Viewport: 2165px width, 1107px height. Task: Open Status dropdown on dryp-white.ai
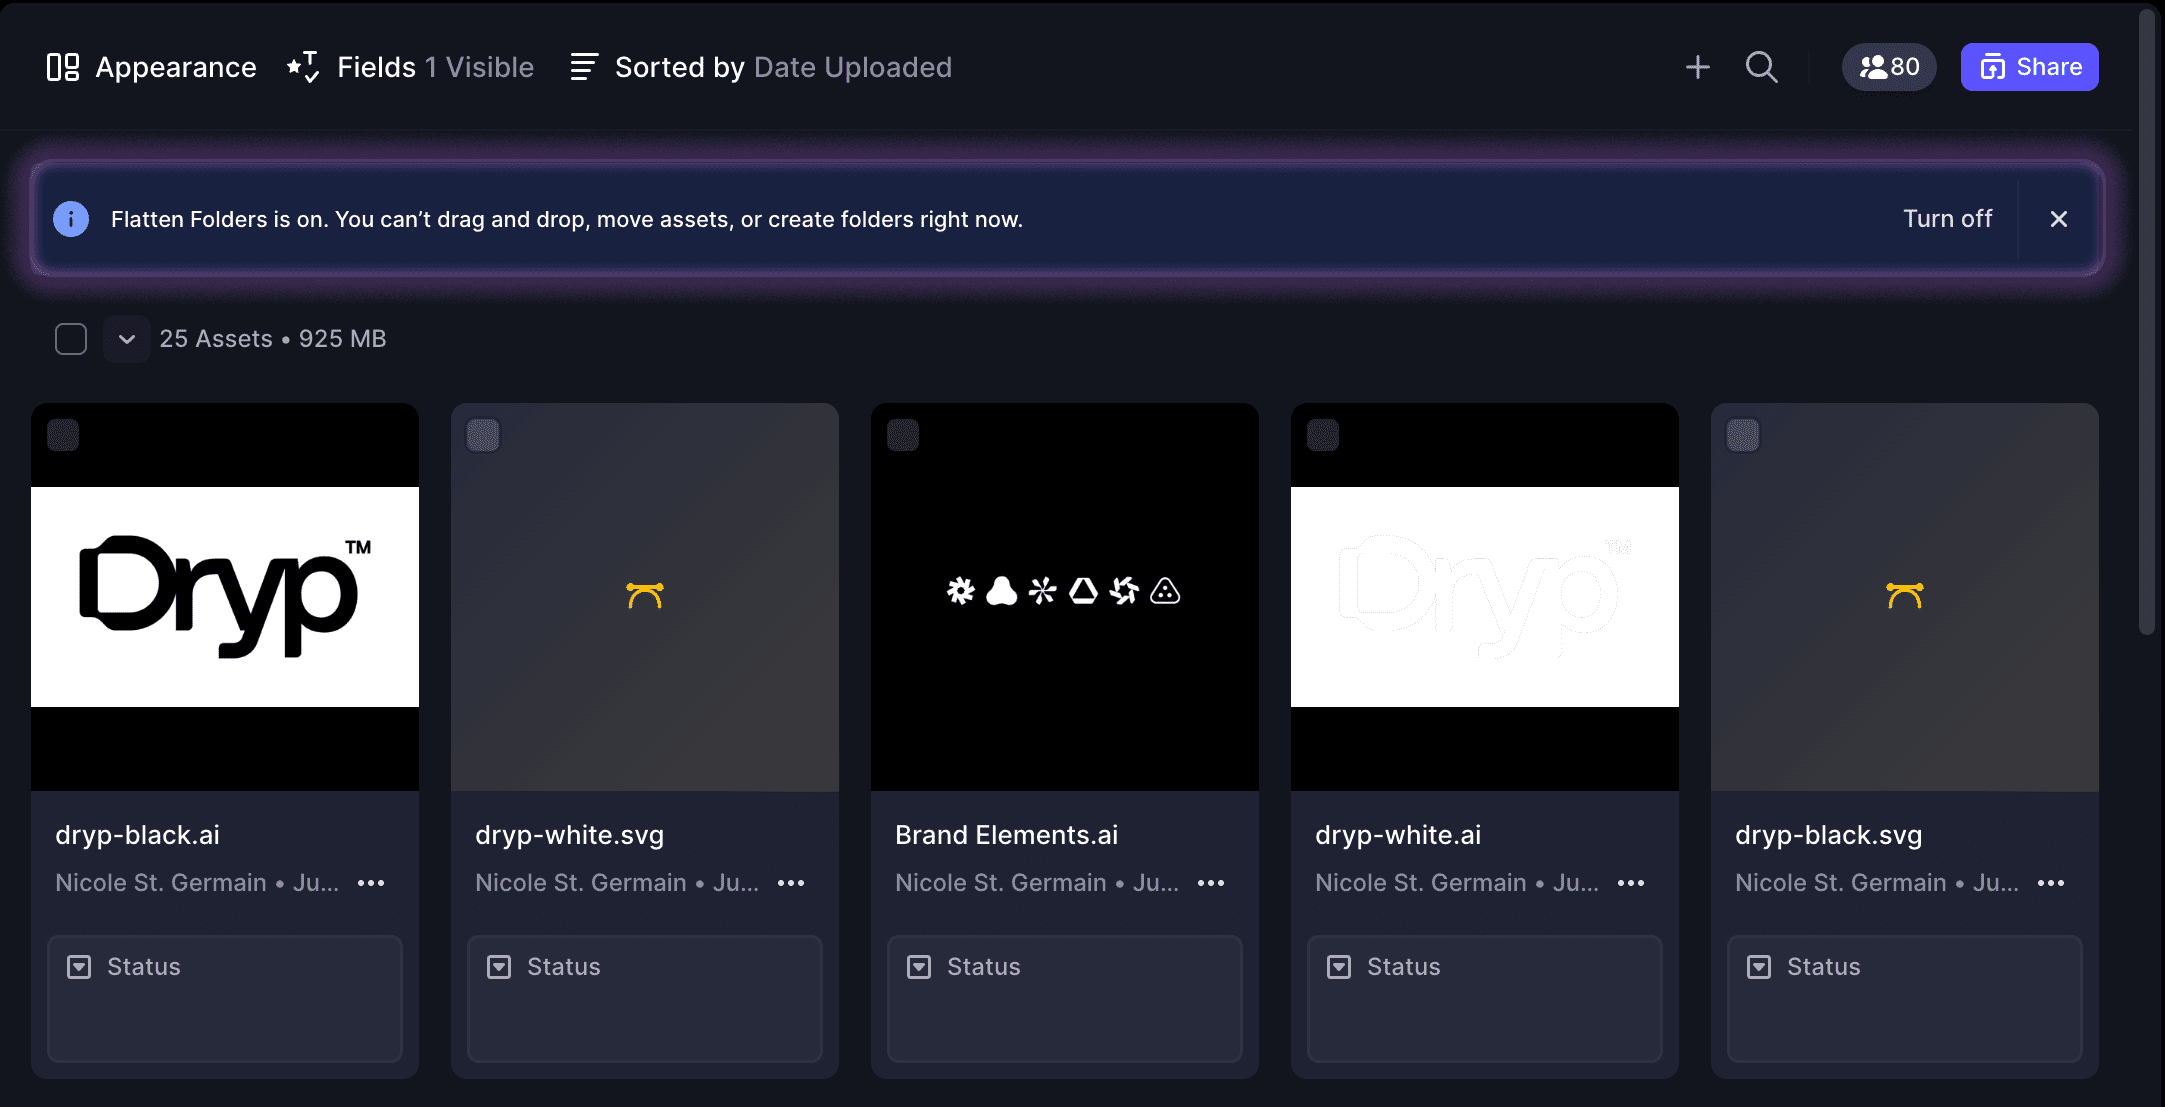coord(1485,998)
